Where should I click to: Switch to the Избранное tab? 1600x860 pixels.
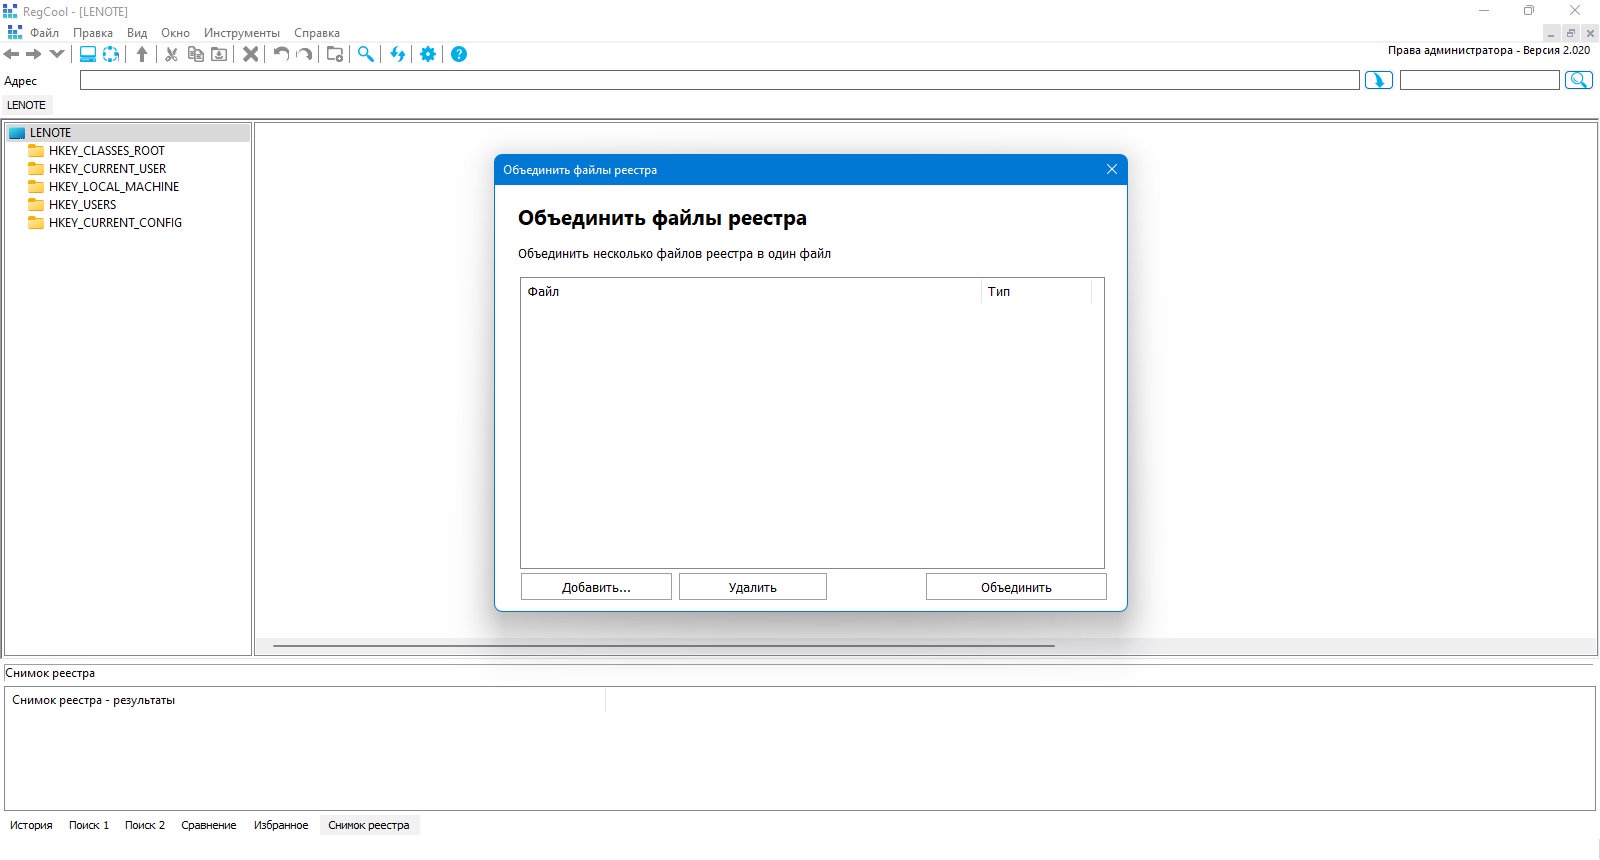point(281,825)
